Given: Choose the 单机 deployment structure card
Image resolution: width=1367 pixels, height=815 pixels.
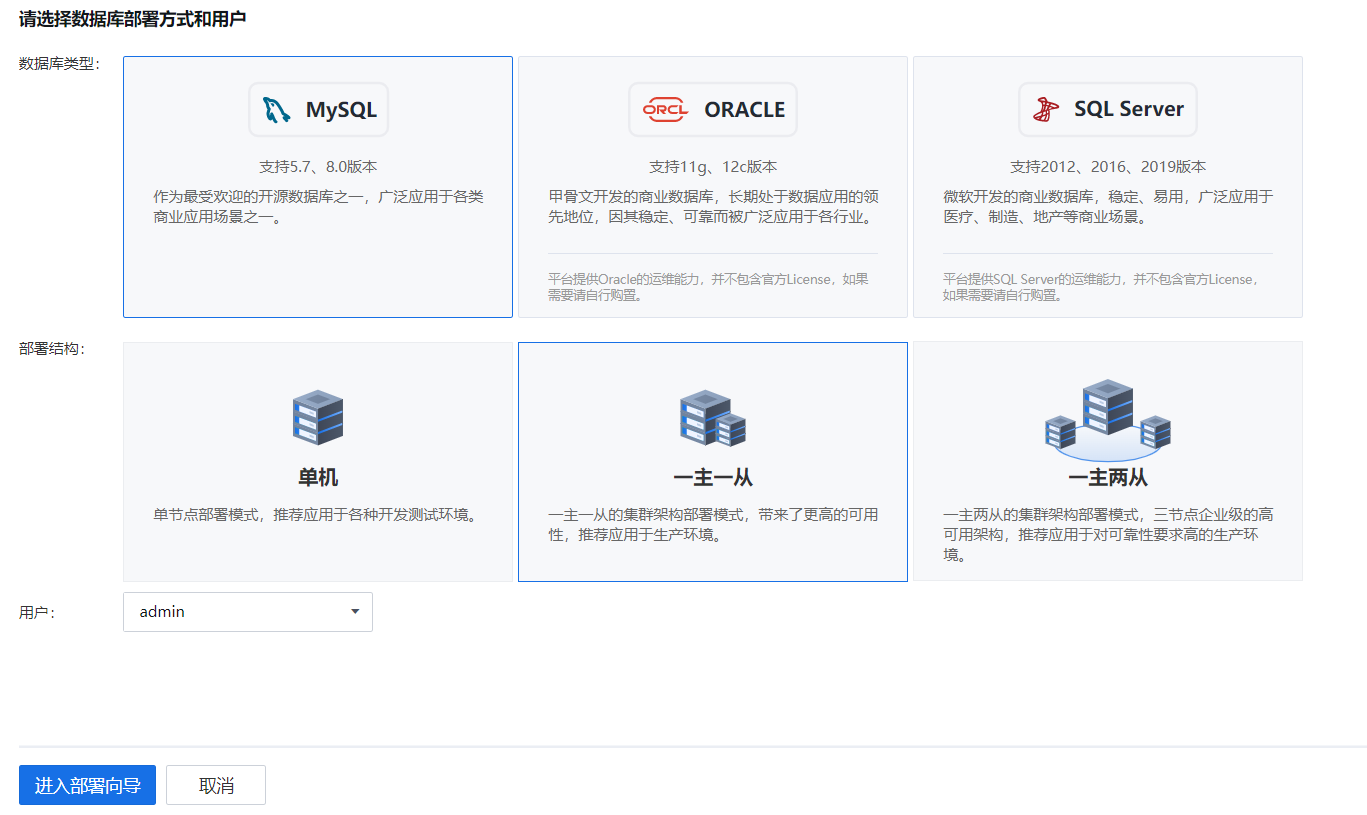Looking at the screenshot, I should click(318, 461).
